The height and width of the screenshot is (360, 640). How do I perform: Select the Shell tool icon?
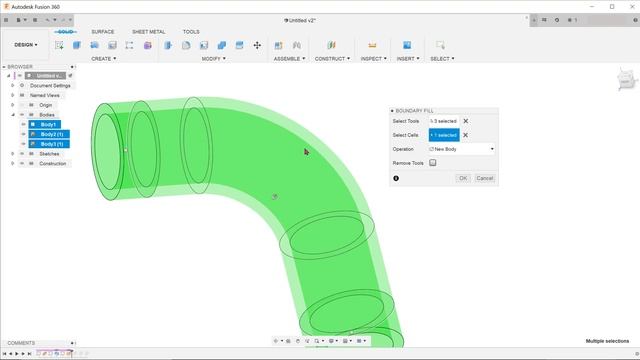(204, 45)
